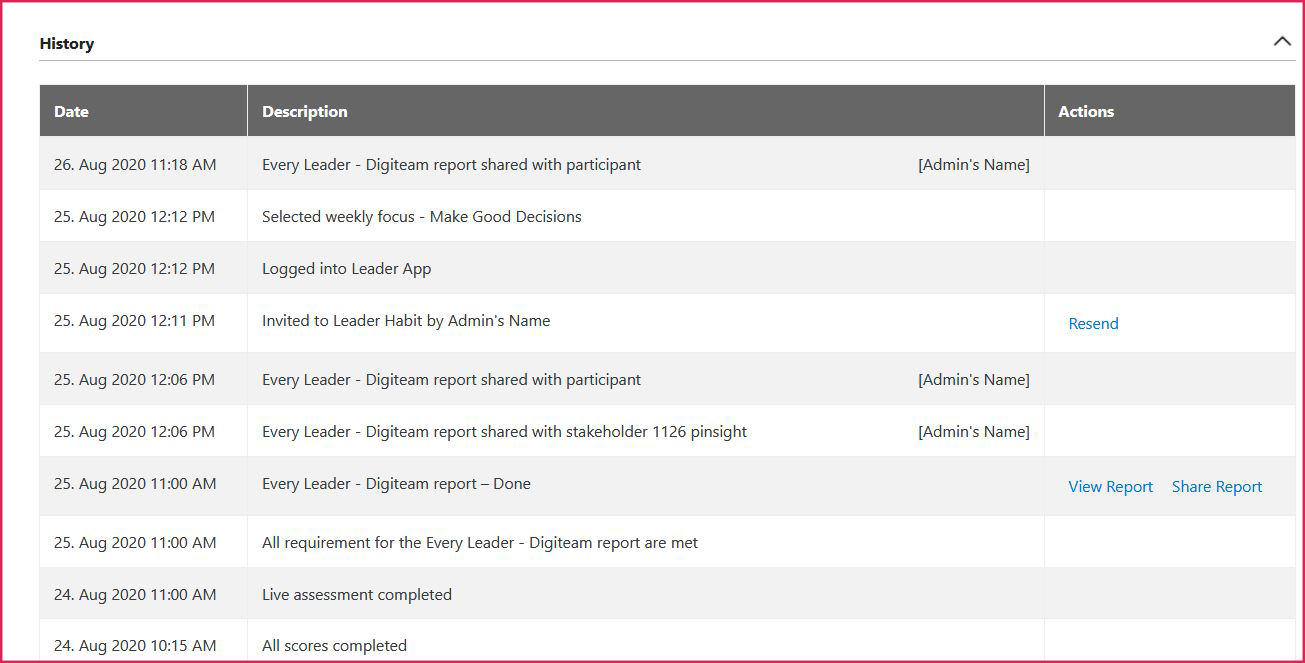1305x663 pixels.
Task: Click the 24. Aug 2020 10:15 AM date cell
Action: 135,646
